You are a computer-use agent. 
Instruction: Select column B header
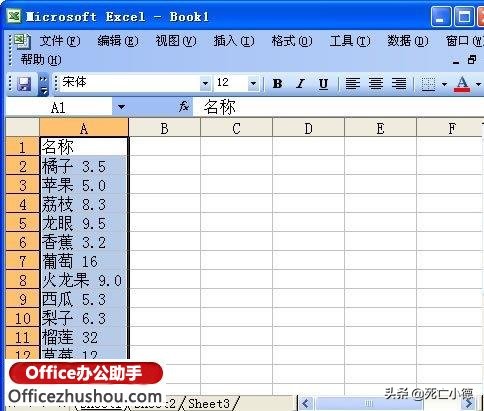tap(165, 127)
